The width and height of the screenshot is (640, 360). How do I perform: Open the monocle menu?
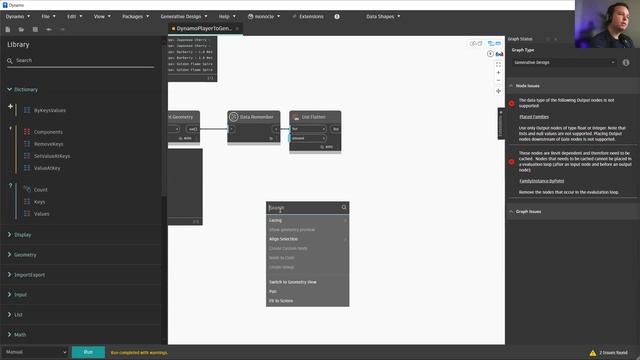coord(264,16)
